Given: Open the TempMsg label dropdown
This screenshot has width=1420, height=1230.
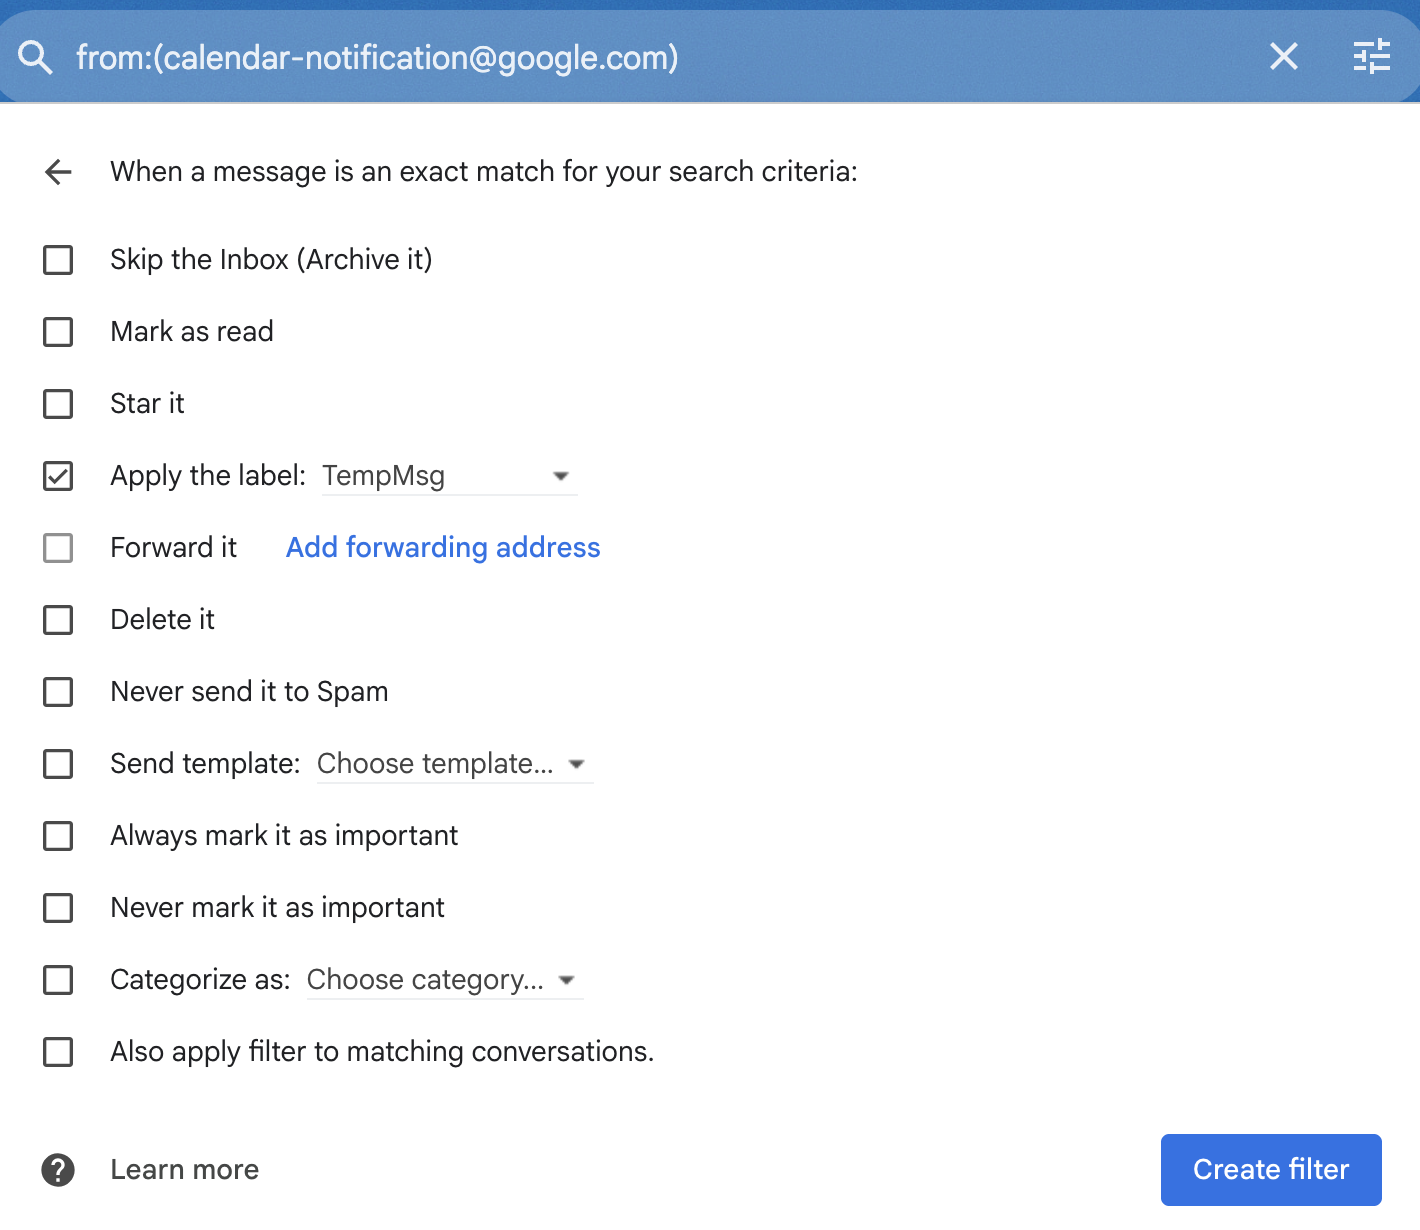Looking at the screenshot, I should [x=561, y=476].
